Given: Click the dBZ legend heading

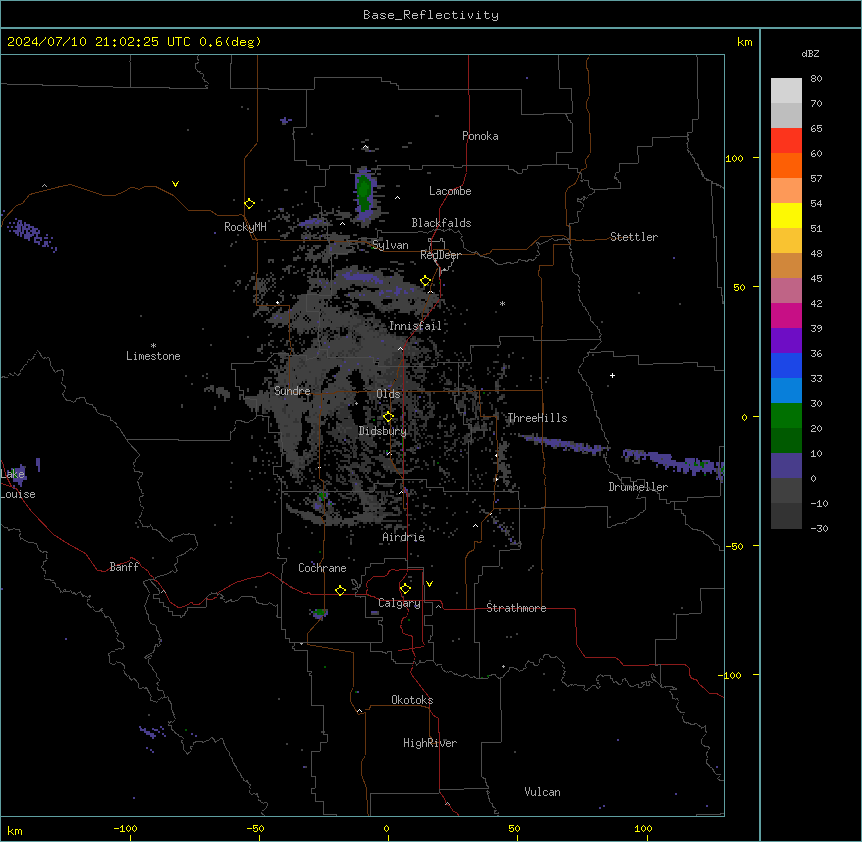Looking at the screenshot, I should pyautogui.click(x=810, y=53).
